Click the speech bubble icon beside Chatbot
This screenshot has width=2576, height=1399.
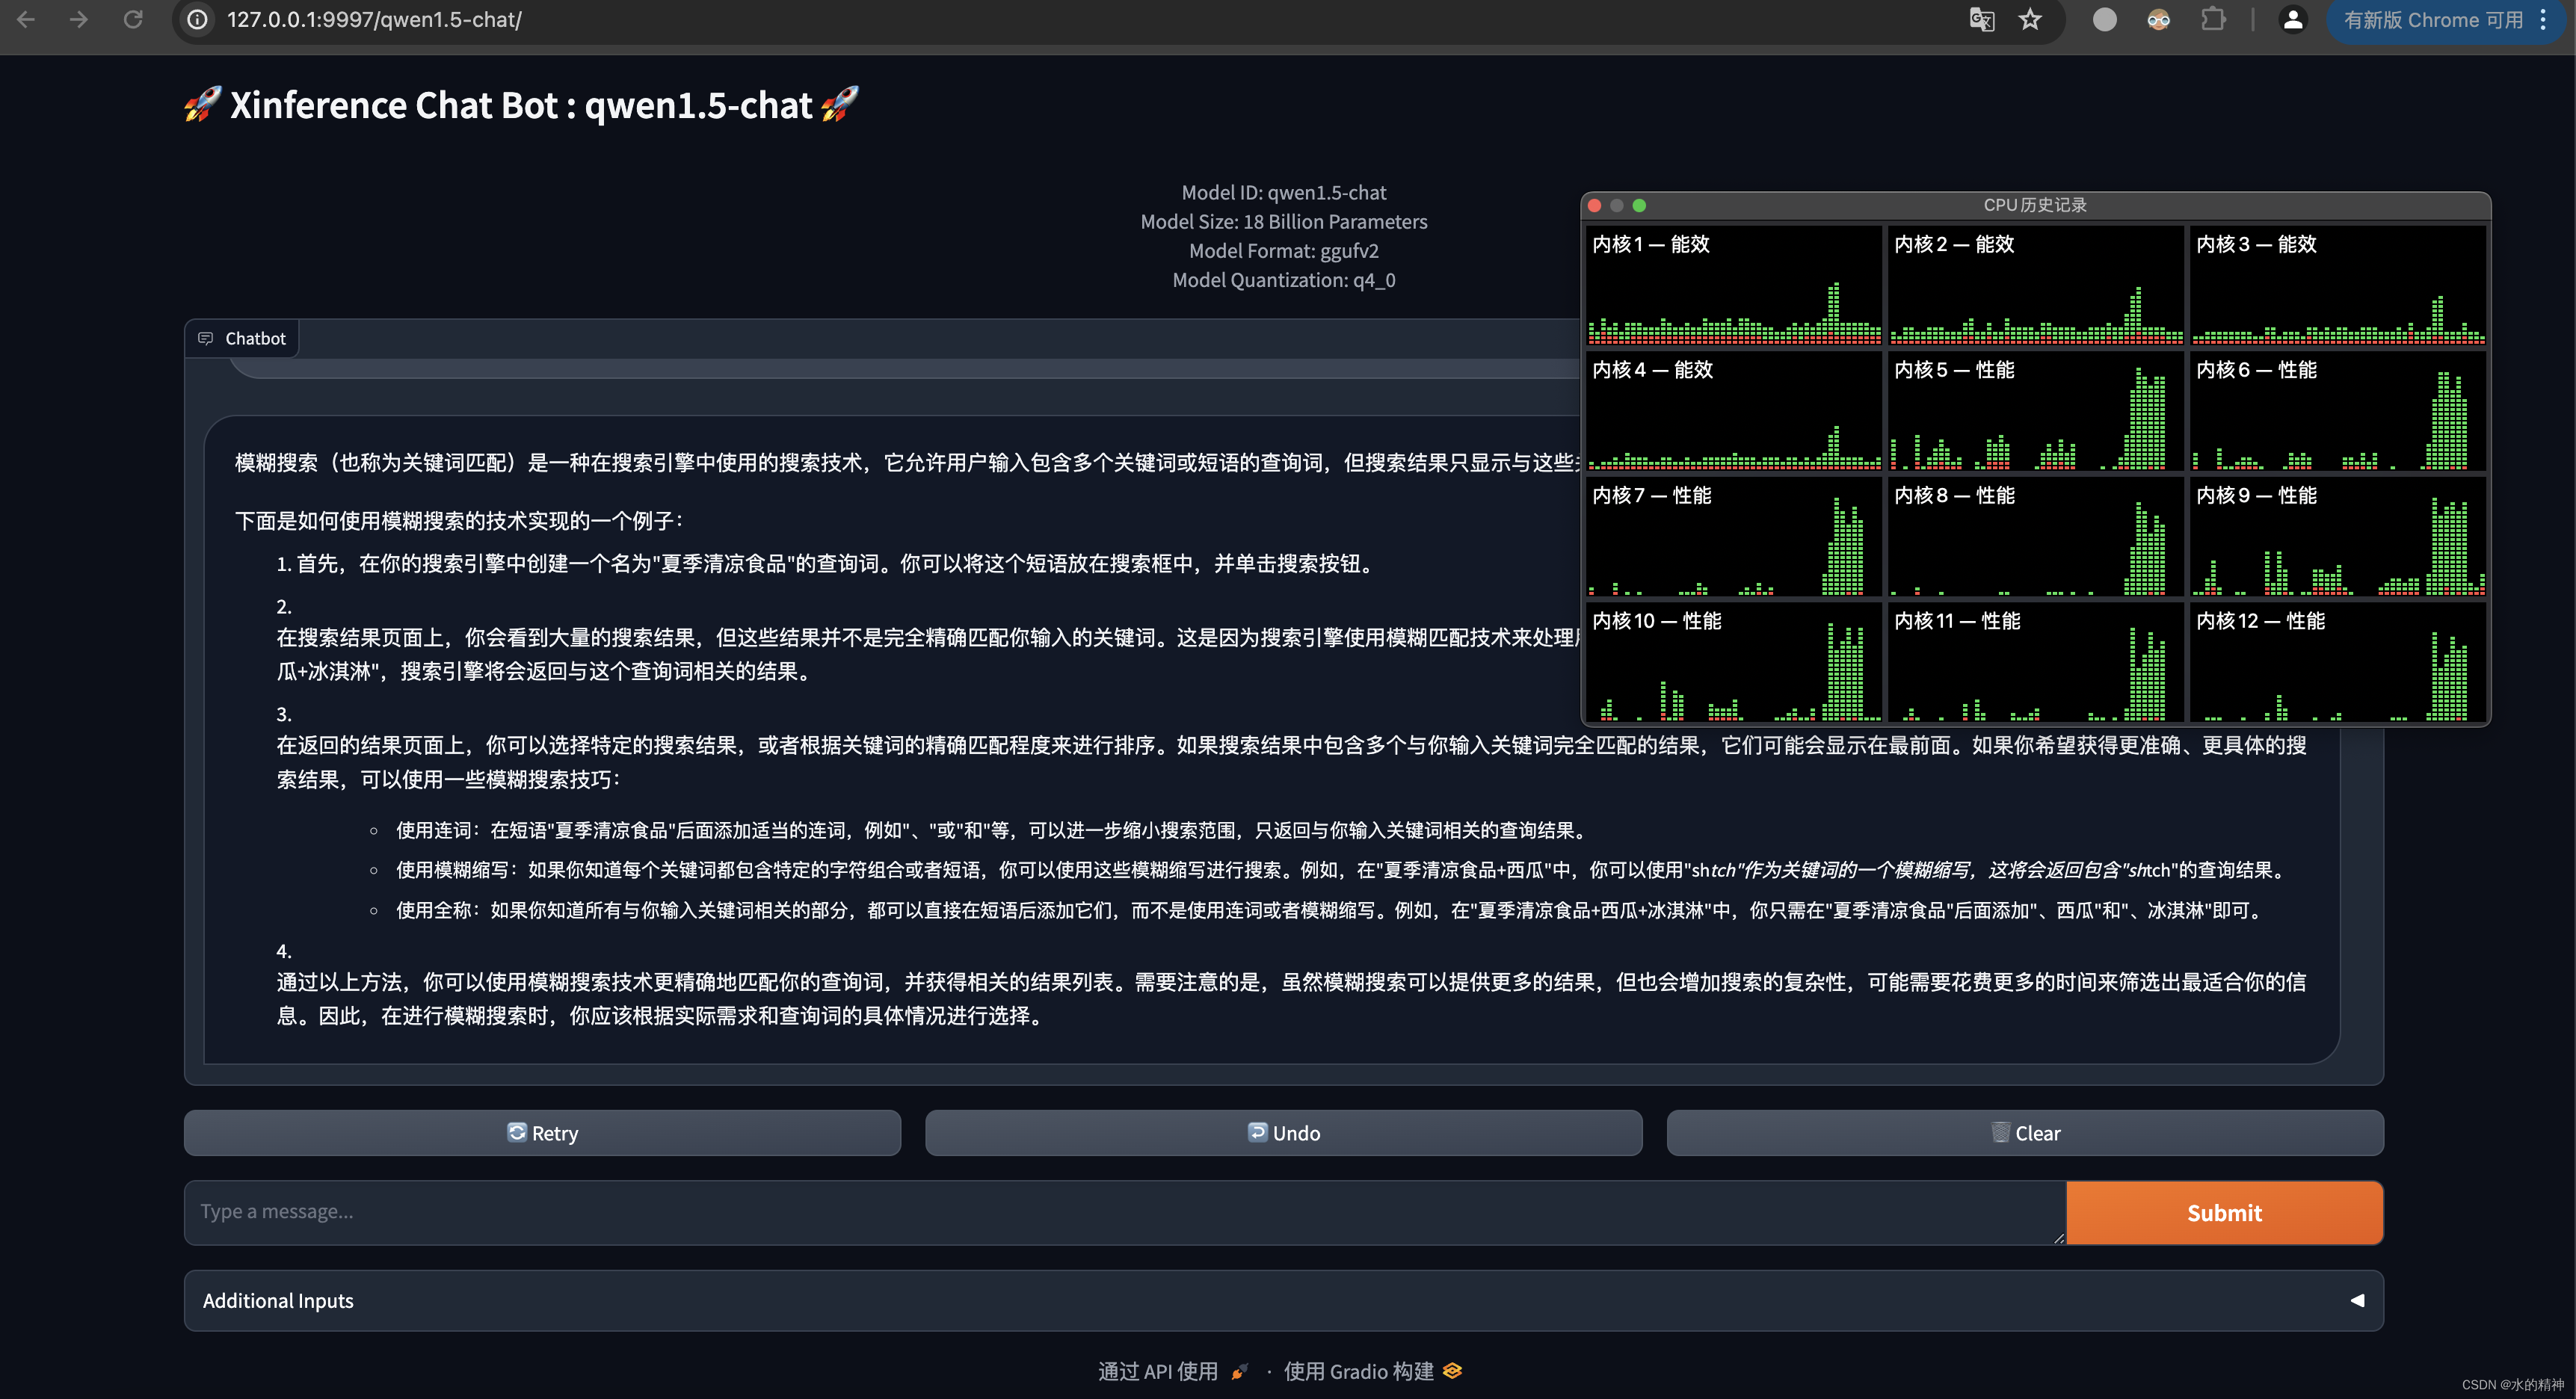tap(206, 338)
